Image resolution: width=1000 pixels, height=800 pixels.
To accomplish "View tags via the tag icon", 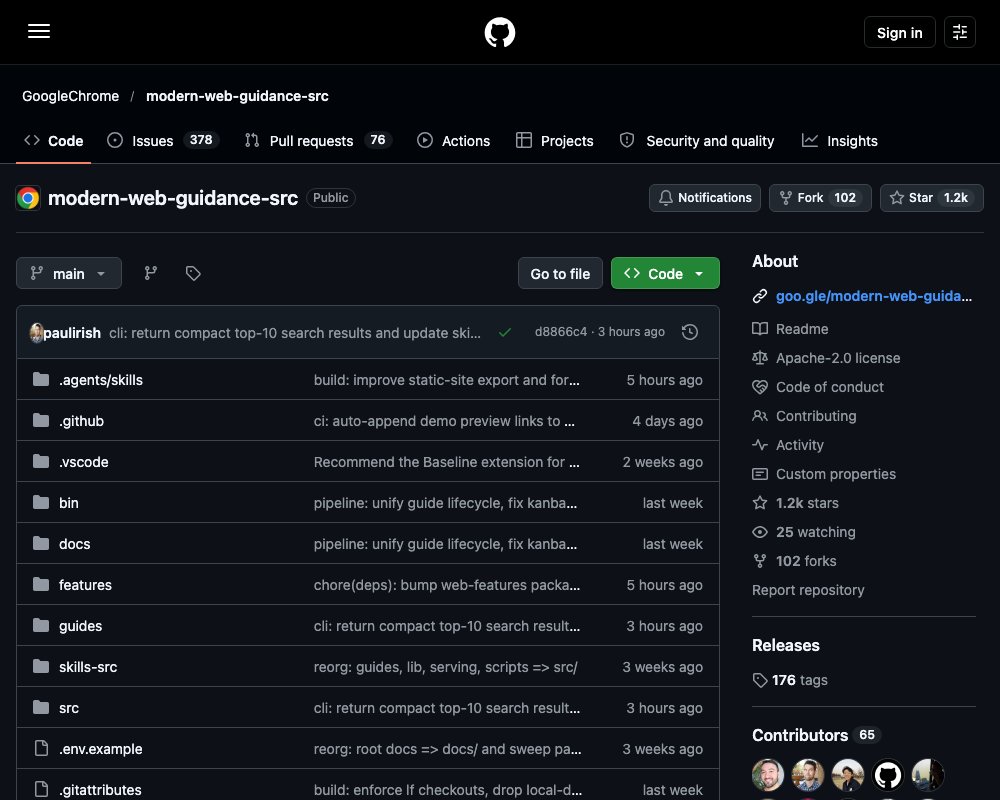I will [193, 273].
